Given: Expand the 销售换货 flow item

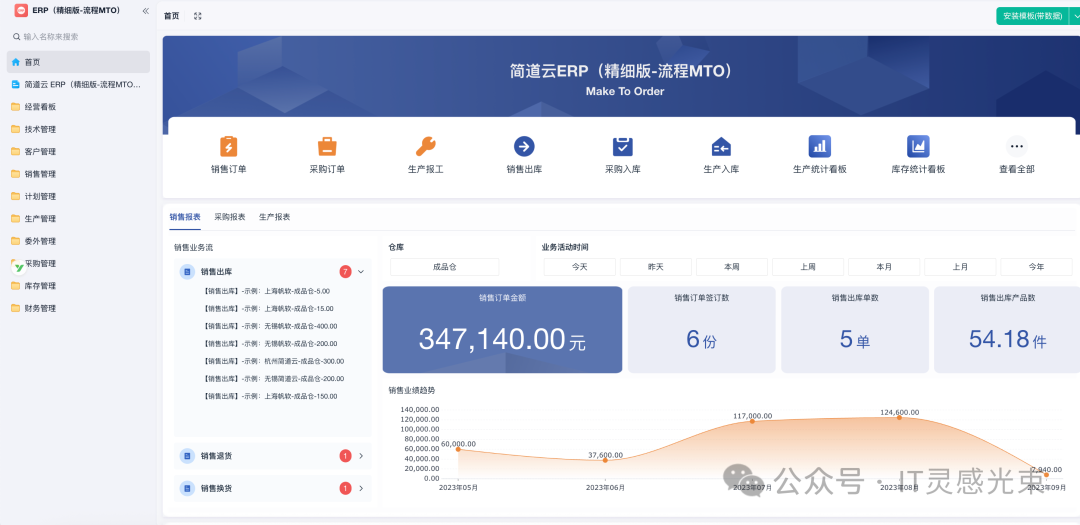Looking at the screenshot, I should [361, 488].
